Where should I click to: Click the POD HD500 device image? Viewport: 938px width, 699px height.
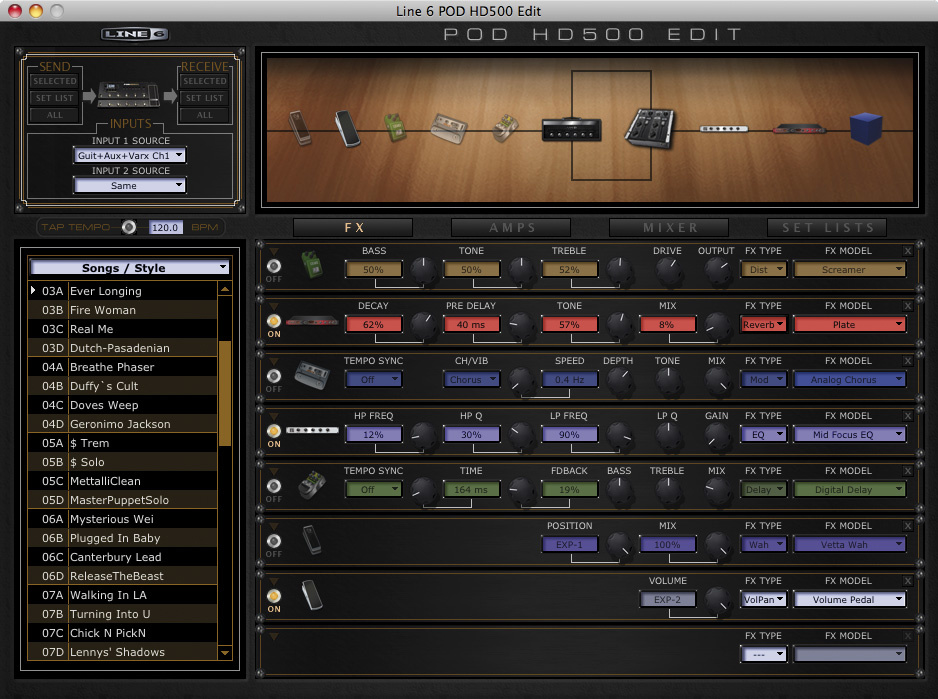tap(129, 95)
